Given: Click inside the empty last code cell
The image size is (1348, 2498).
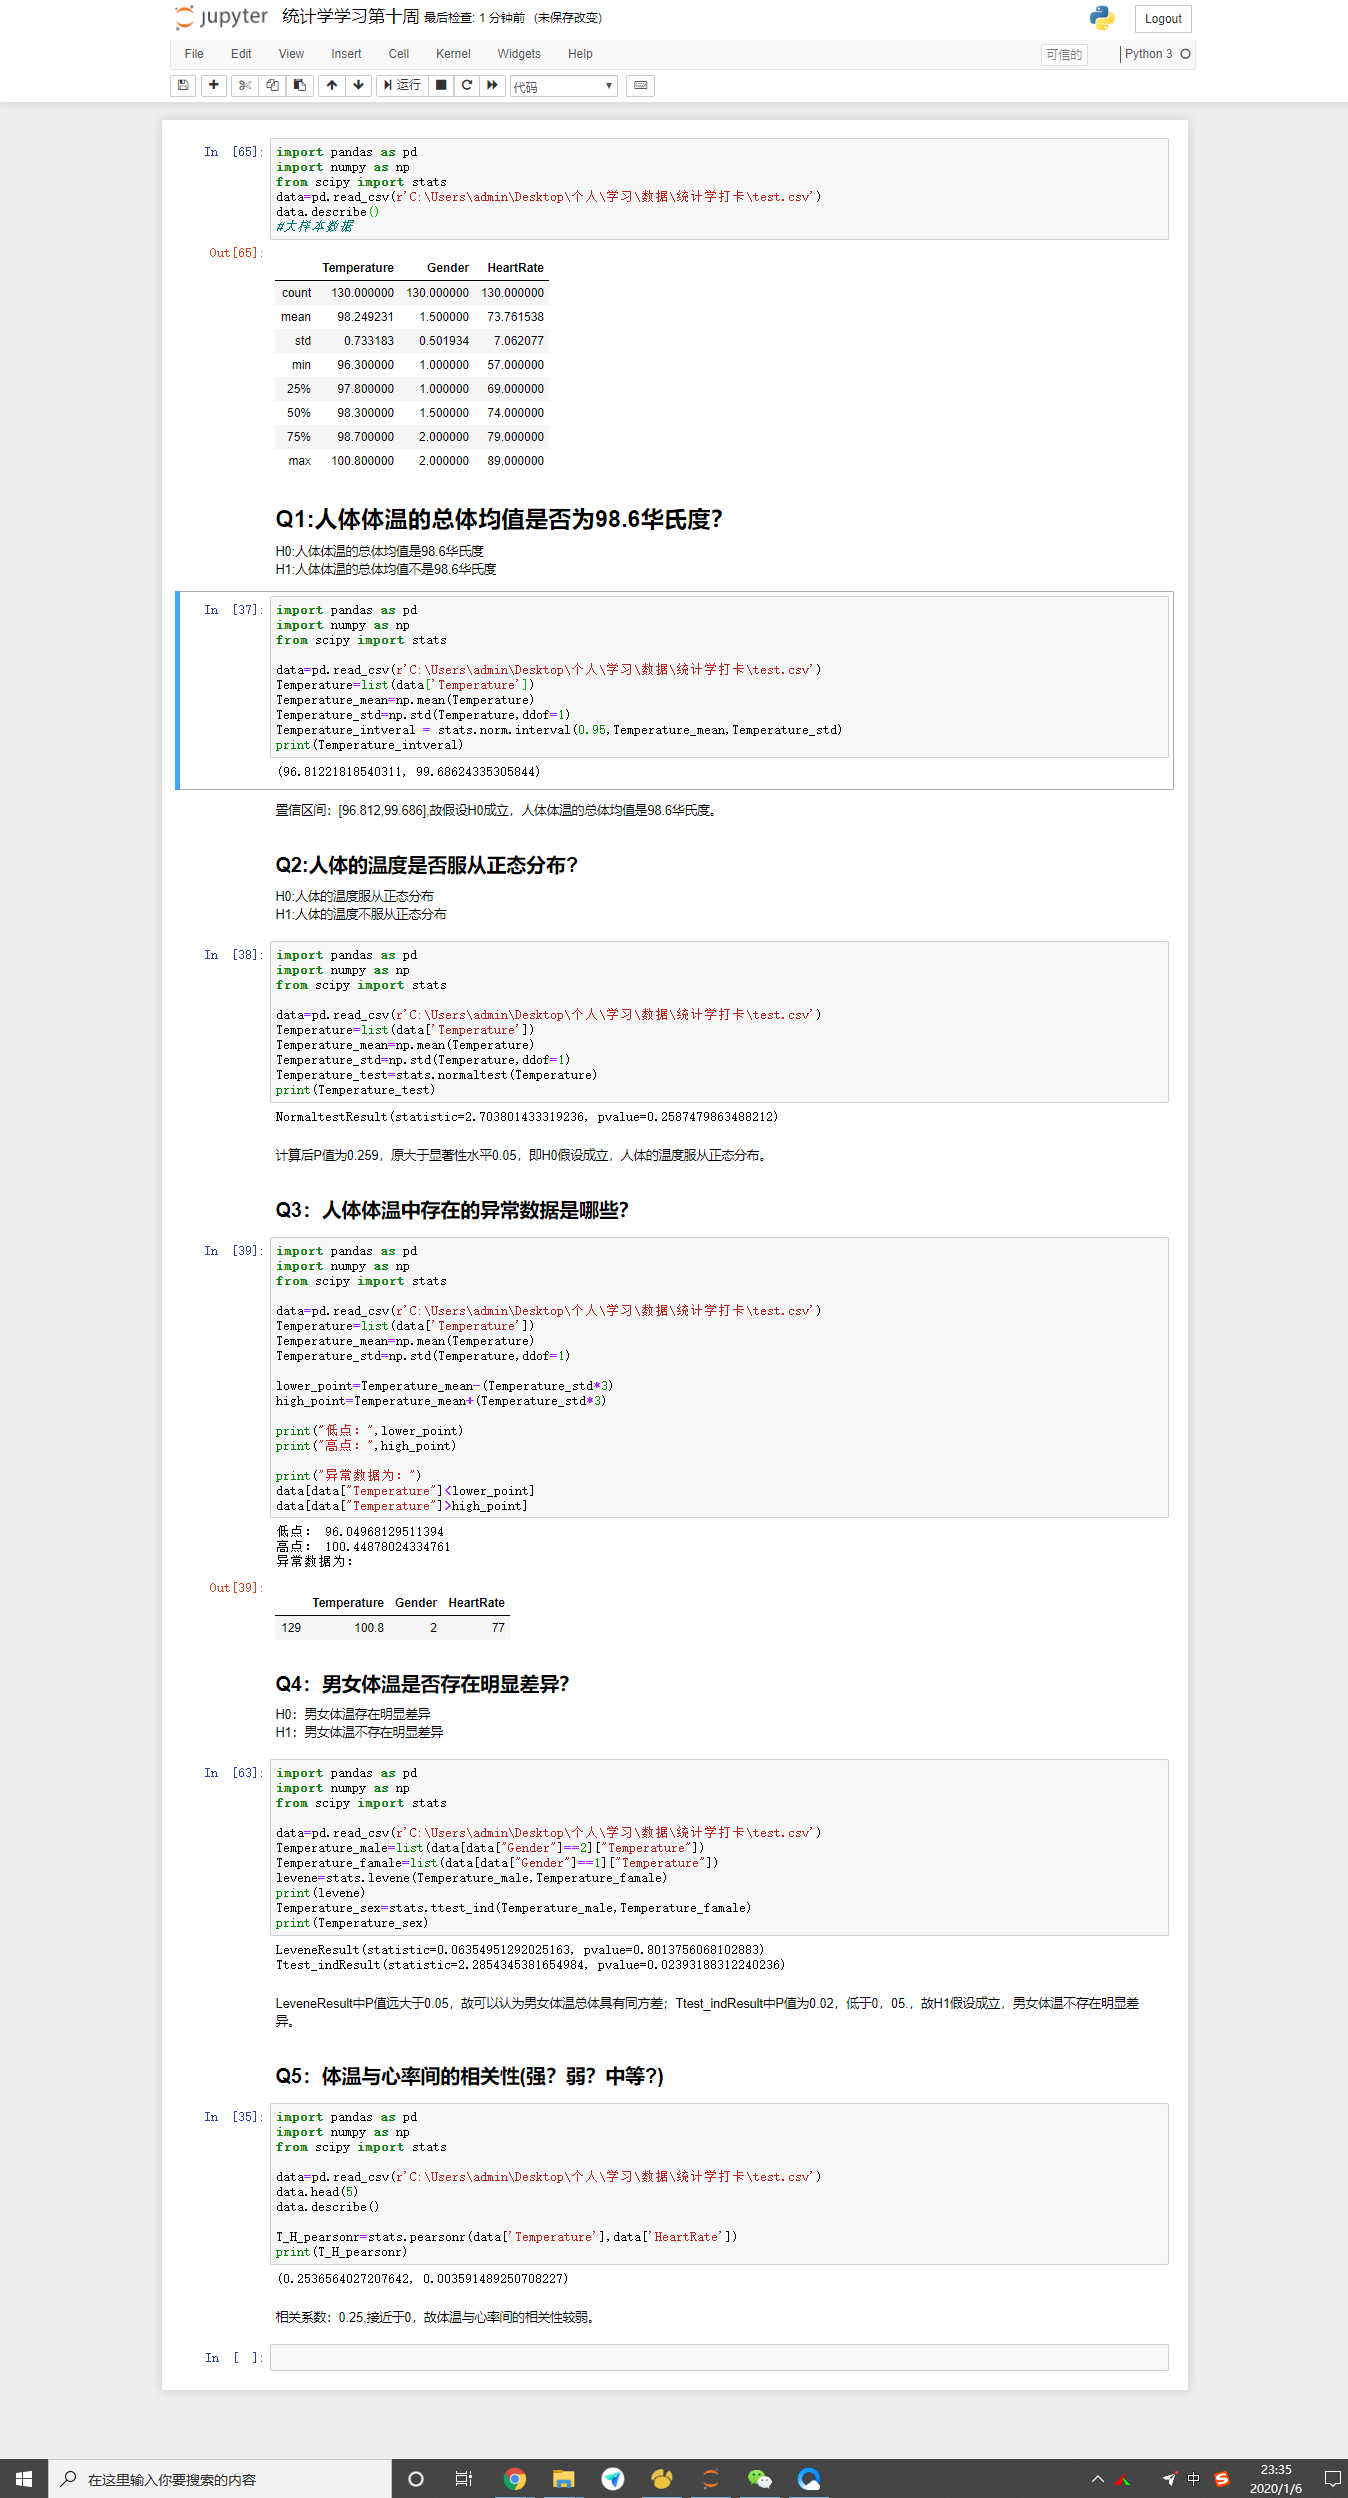Looking at the screenshot, I should [719, 2357].
